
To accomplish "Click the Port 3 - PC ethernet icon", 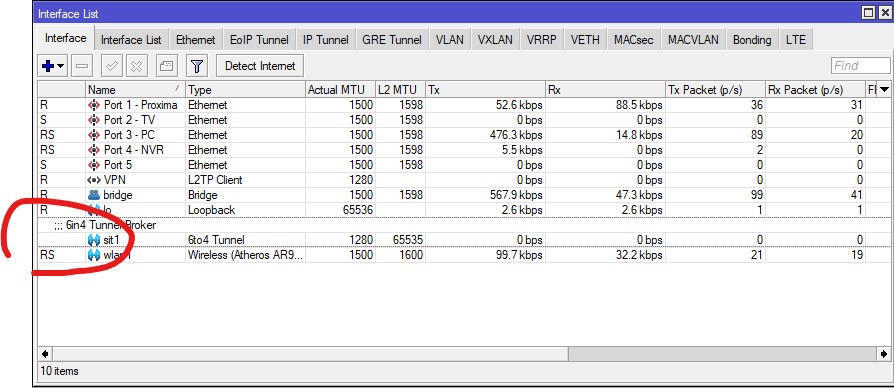I will pyautogui.click(x=94, y=135).
